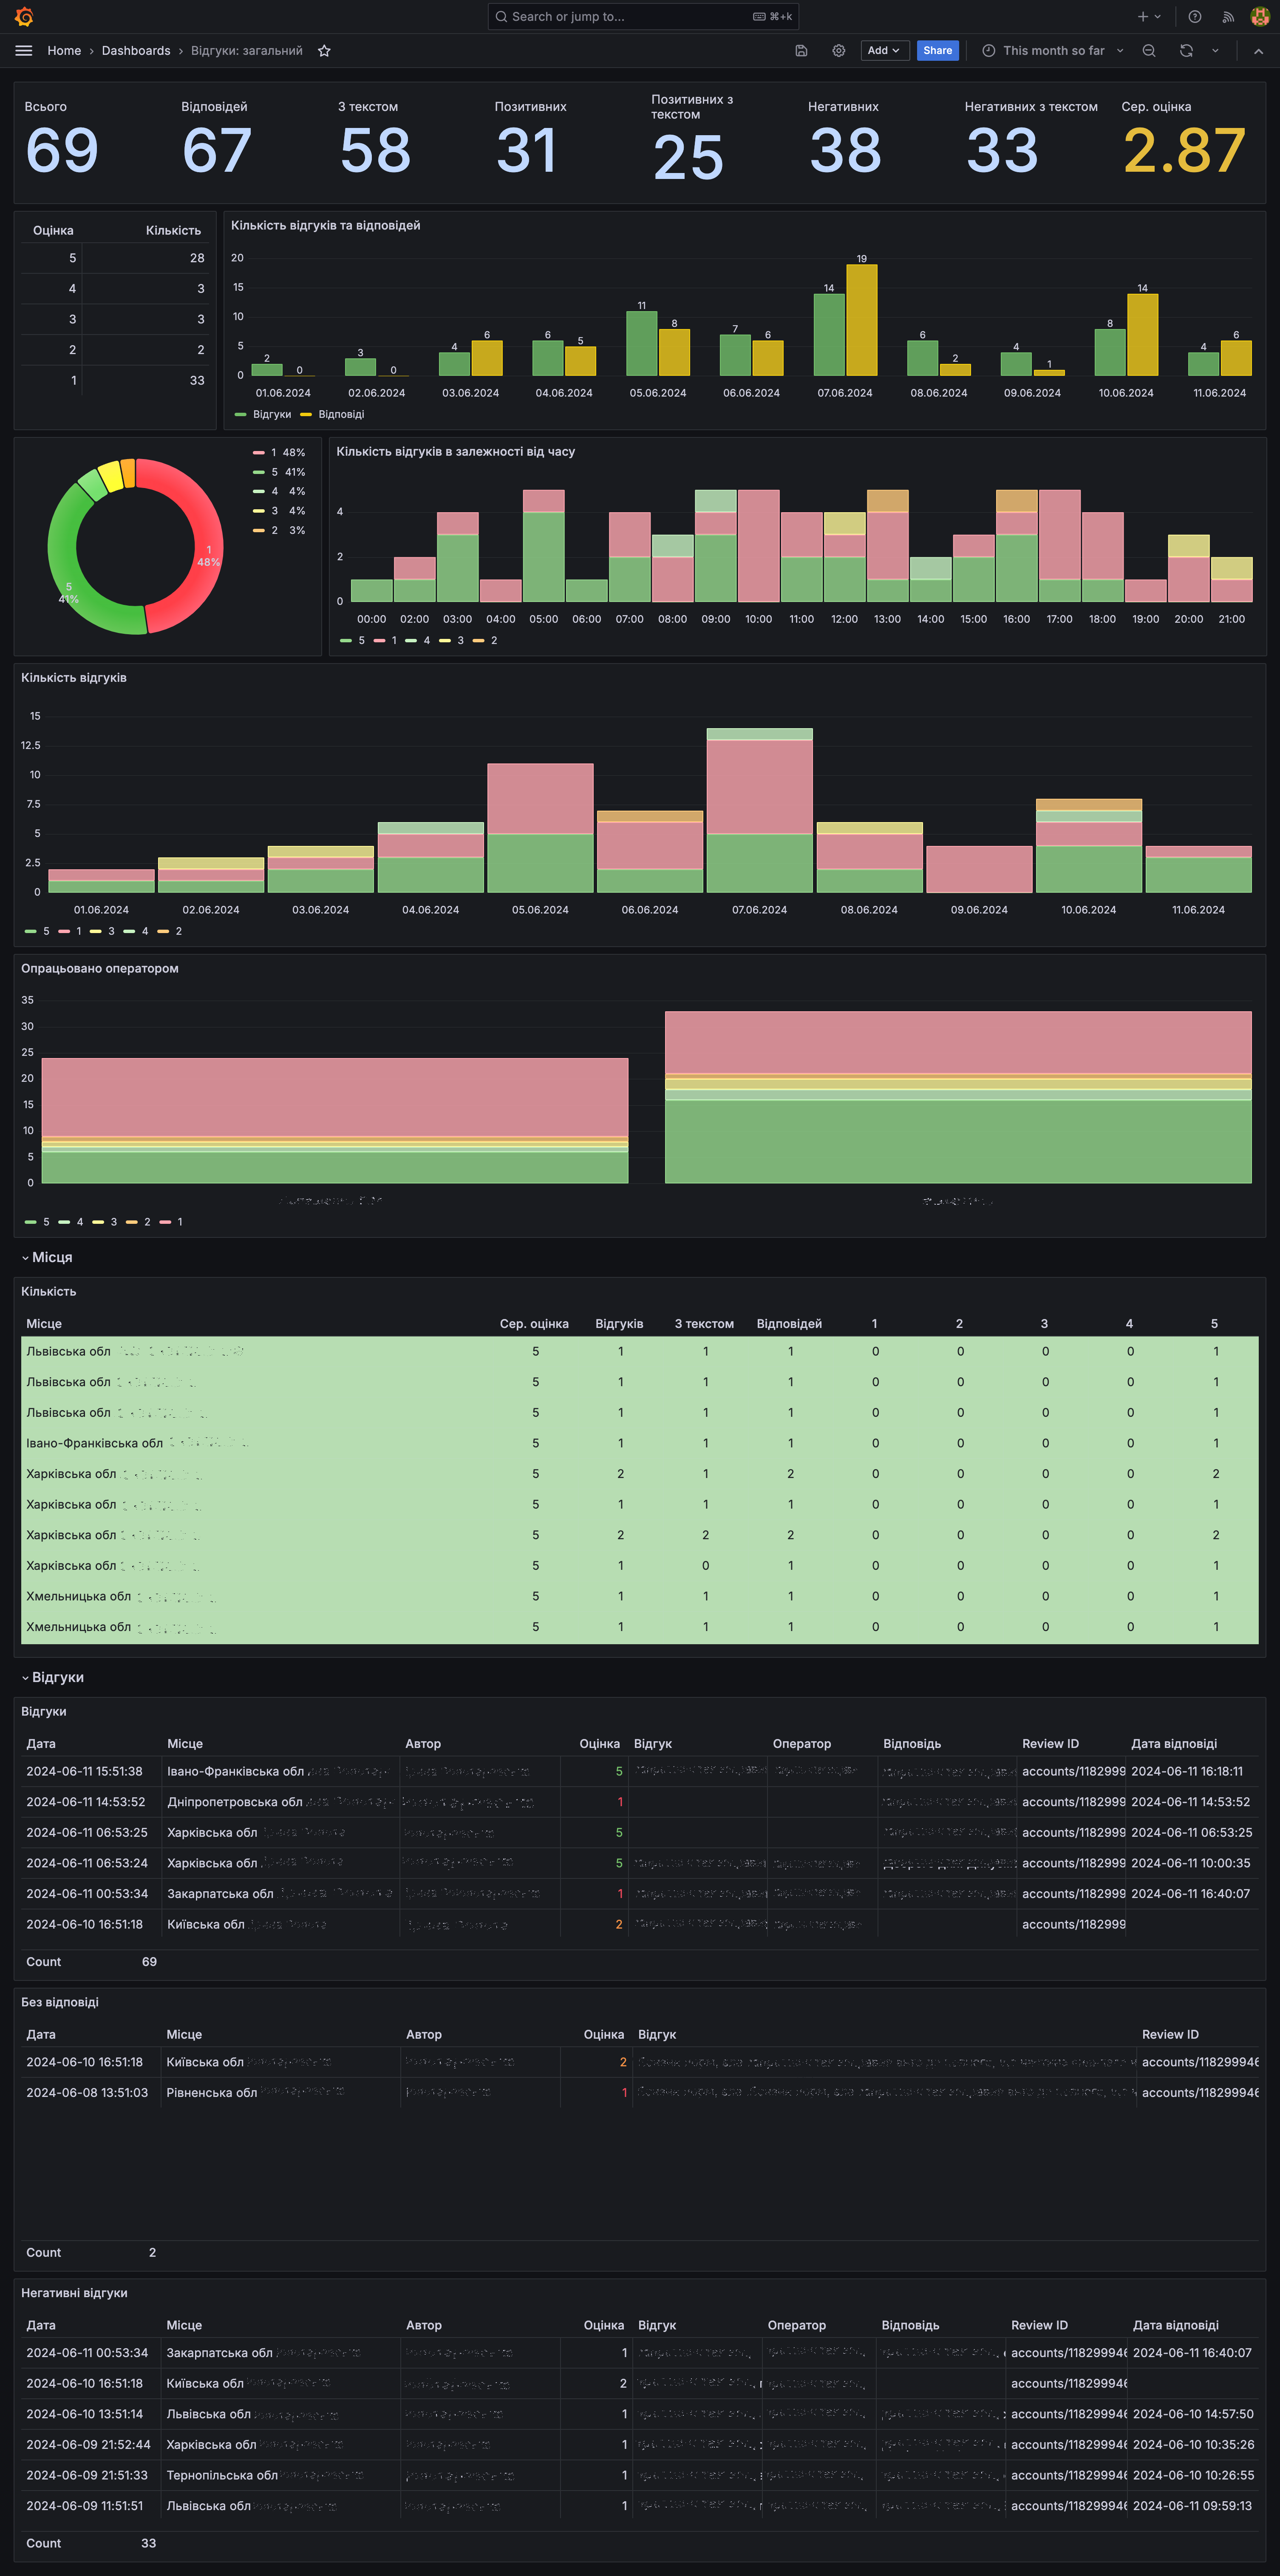Zoom out the time range
The width and height of the screenshot is (1280, 2576).
click(x=1149, y=51)
